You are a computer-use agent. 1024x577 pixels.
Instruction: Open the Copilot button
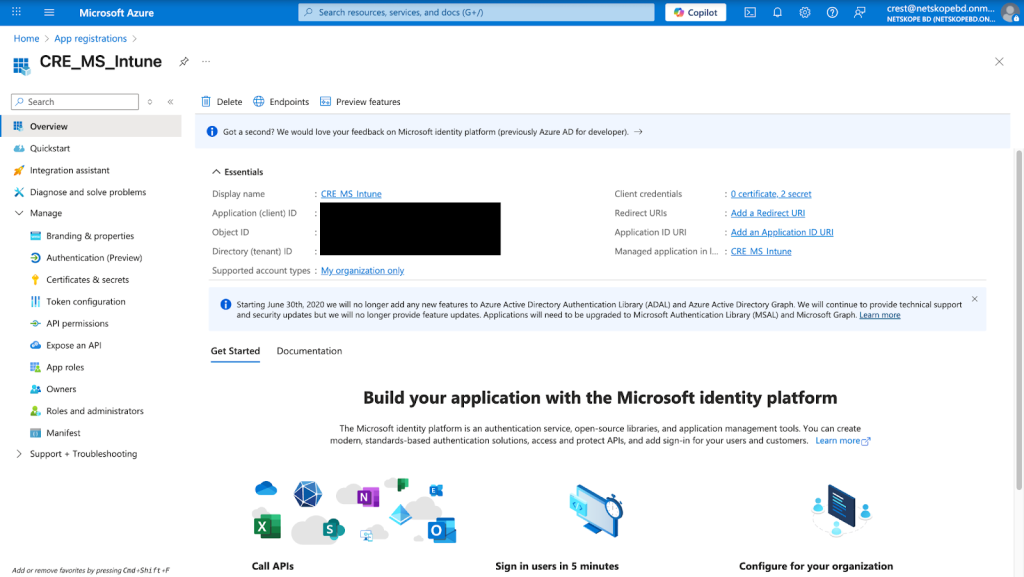click(696, 12)
